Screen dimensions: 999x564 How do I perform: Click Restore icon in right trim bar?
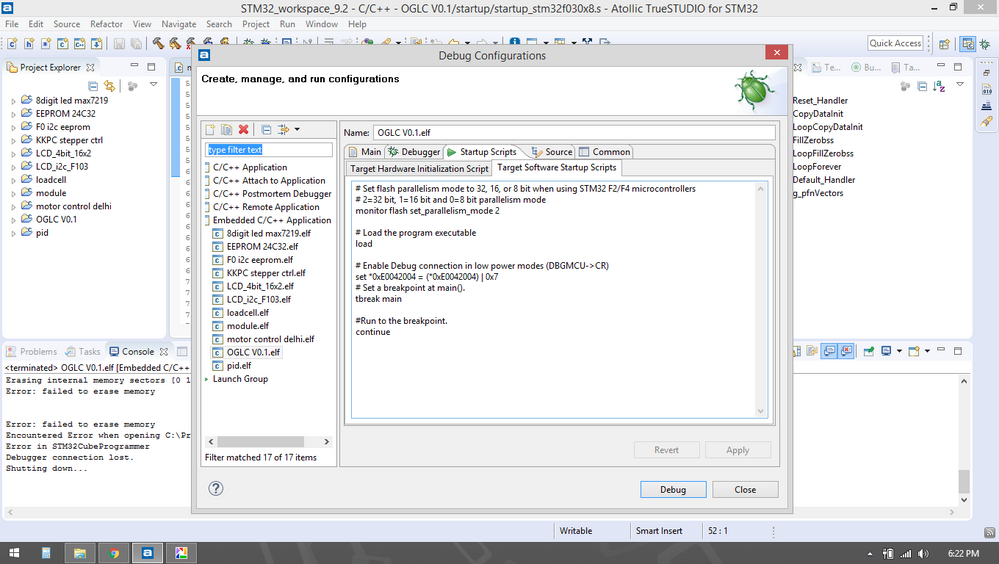click(x=986, y=73)
